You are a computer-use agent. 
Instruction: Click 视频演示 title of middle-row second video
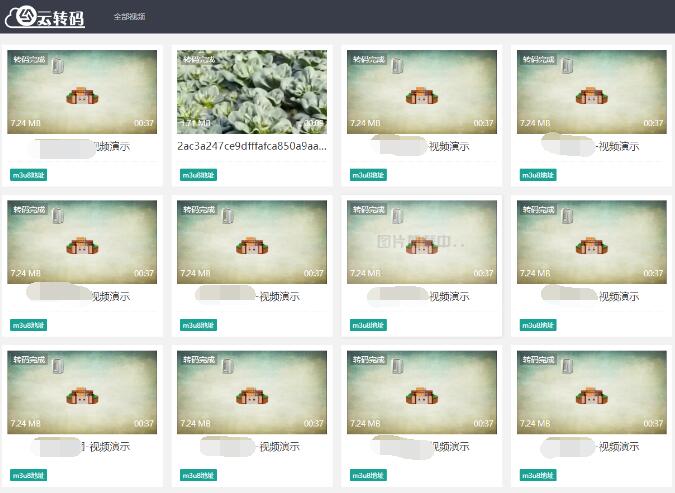[278, 296]
